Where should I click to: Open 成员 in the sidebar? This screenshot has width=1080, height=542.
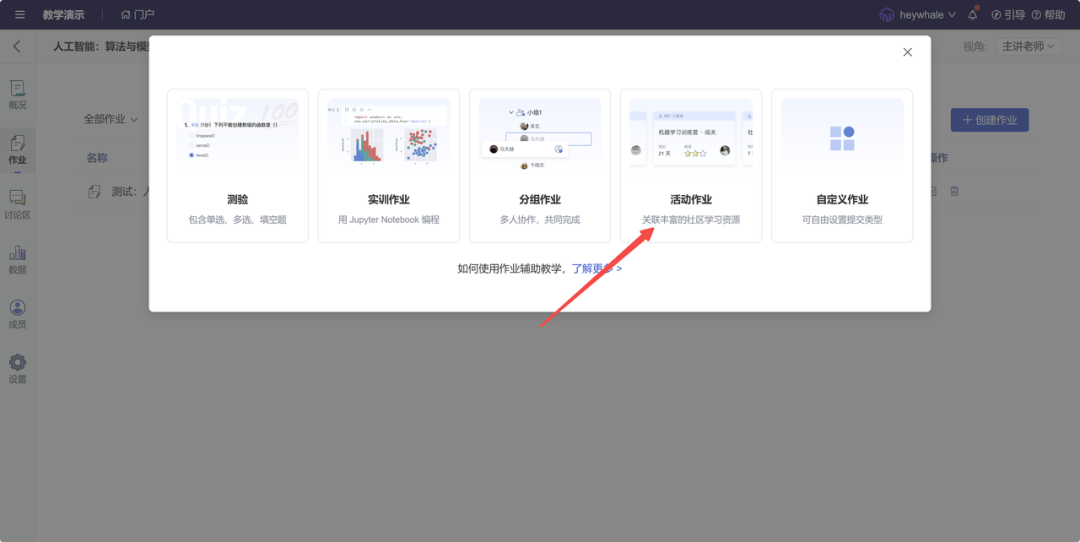pyautogui.click(x=17, y=314)
